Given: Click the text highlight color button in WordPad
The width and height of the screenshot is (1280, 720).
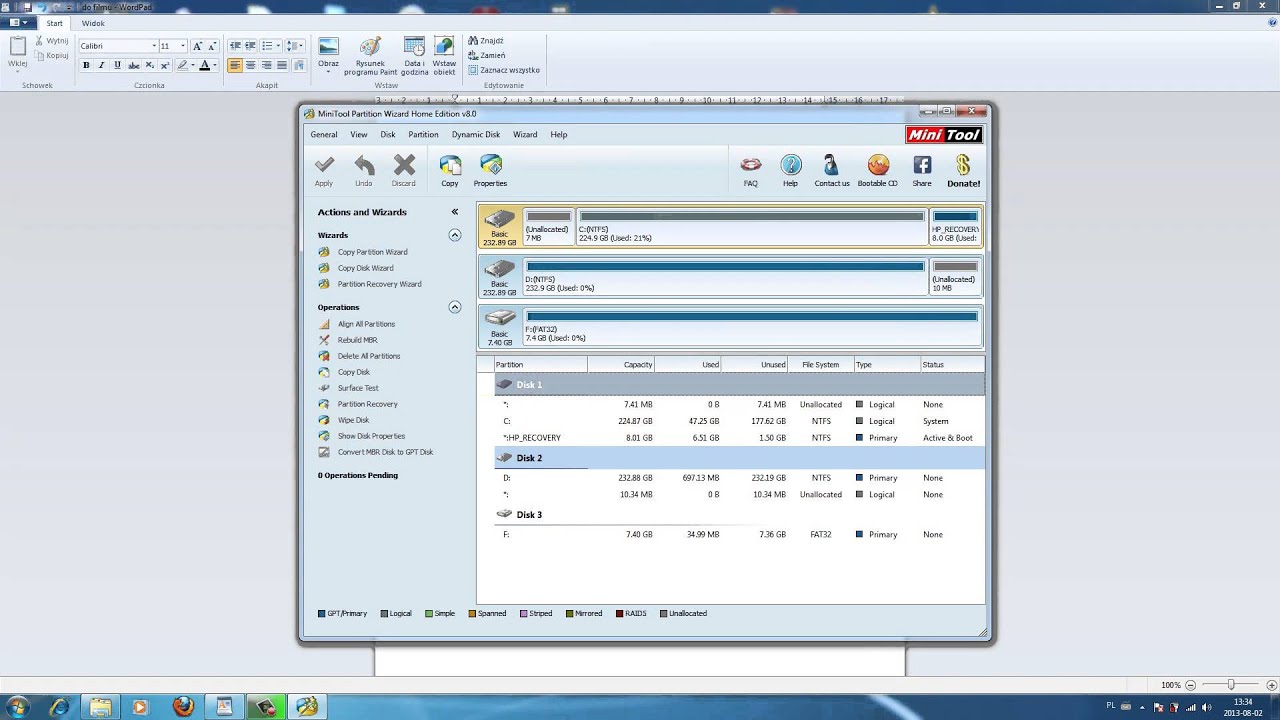Looking at the screenshot, I should (x=182, y=65).
